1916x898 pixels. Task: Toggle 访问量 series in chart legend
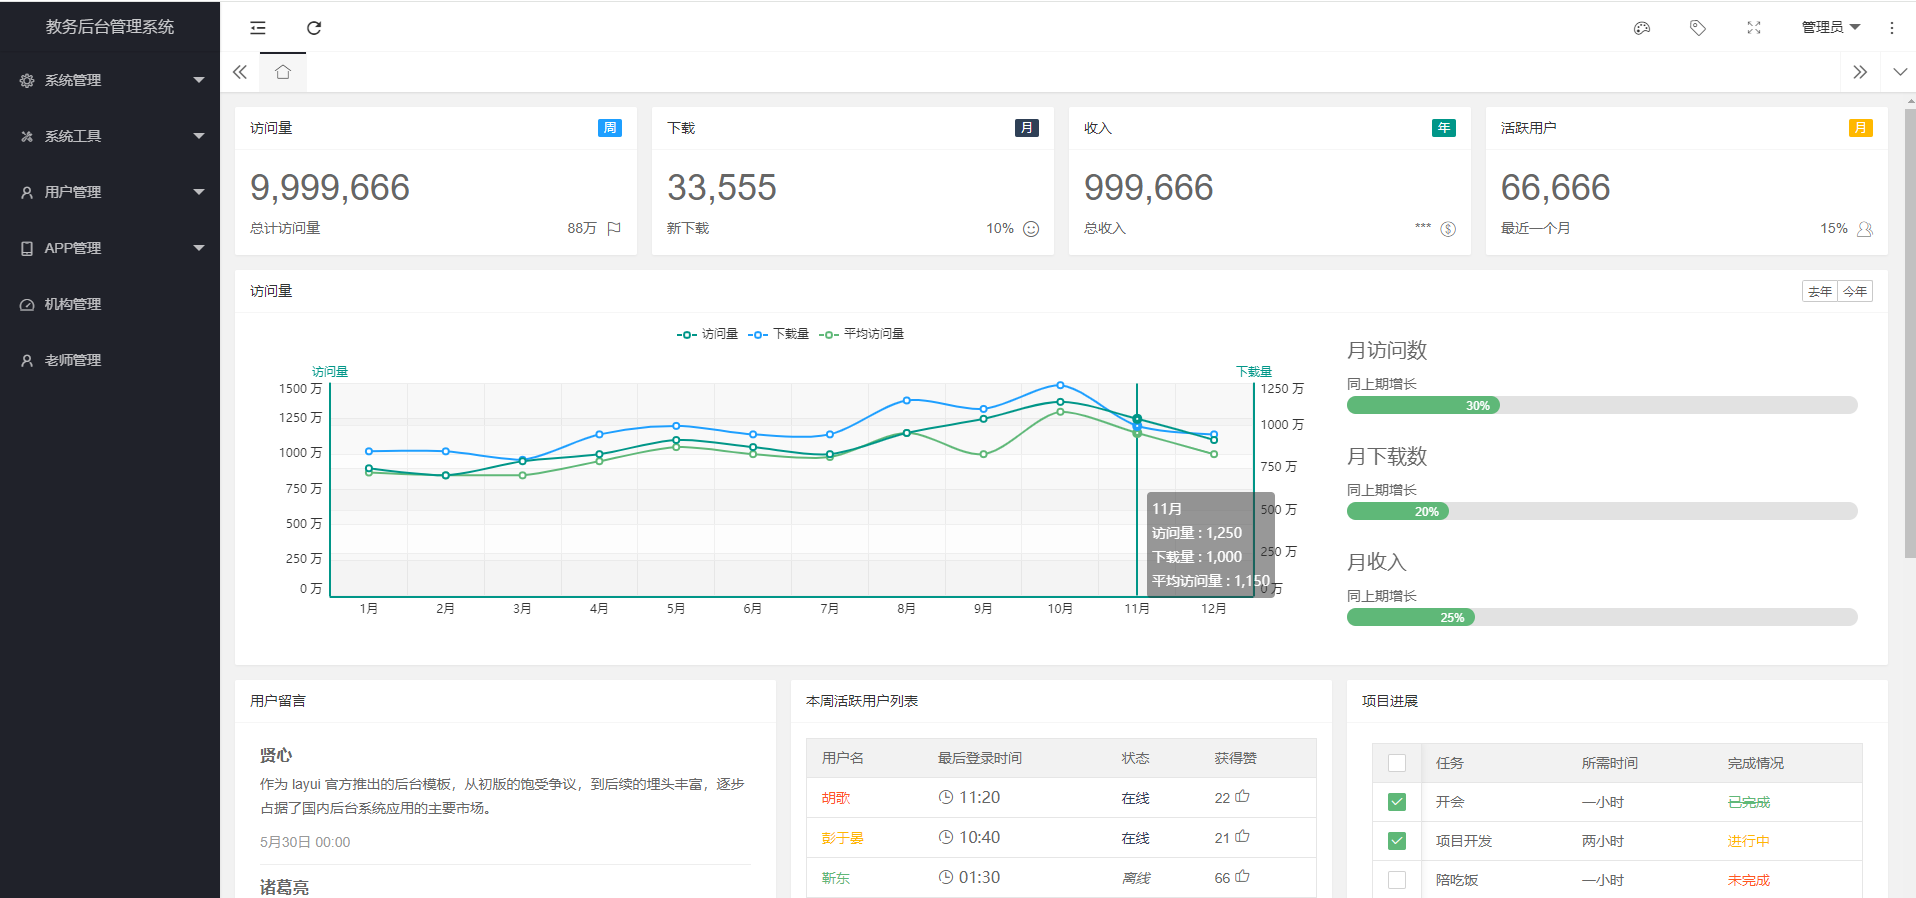tap(707, 334)
